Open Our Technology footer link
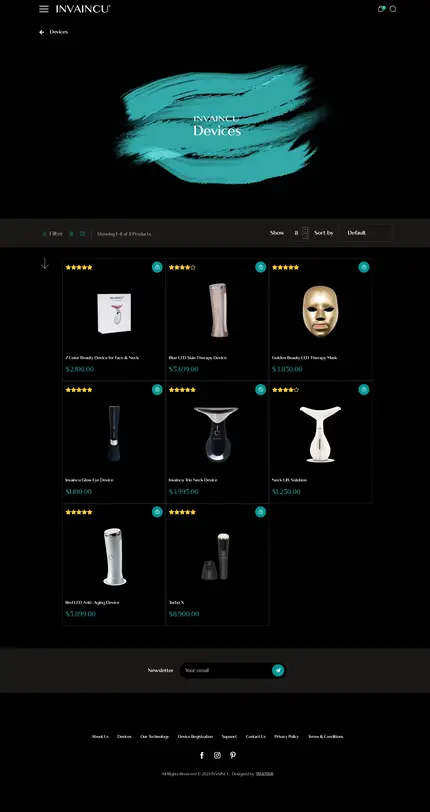 tap(154, 736)
